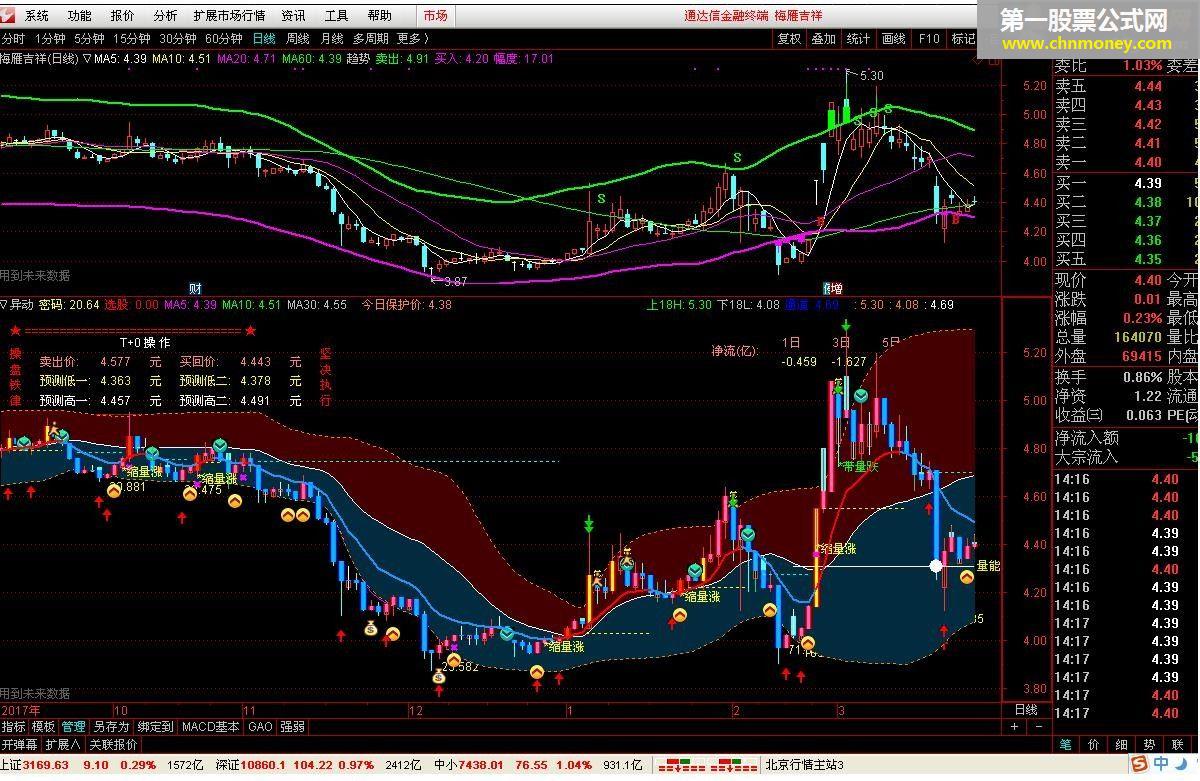Open the 关联报价 tab
1200x781 pixels.
tap(113, 745)
